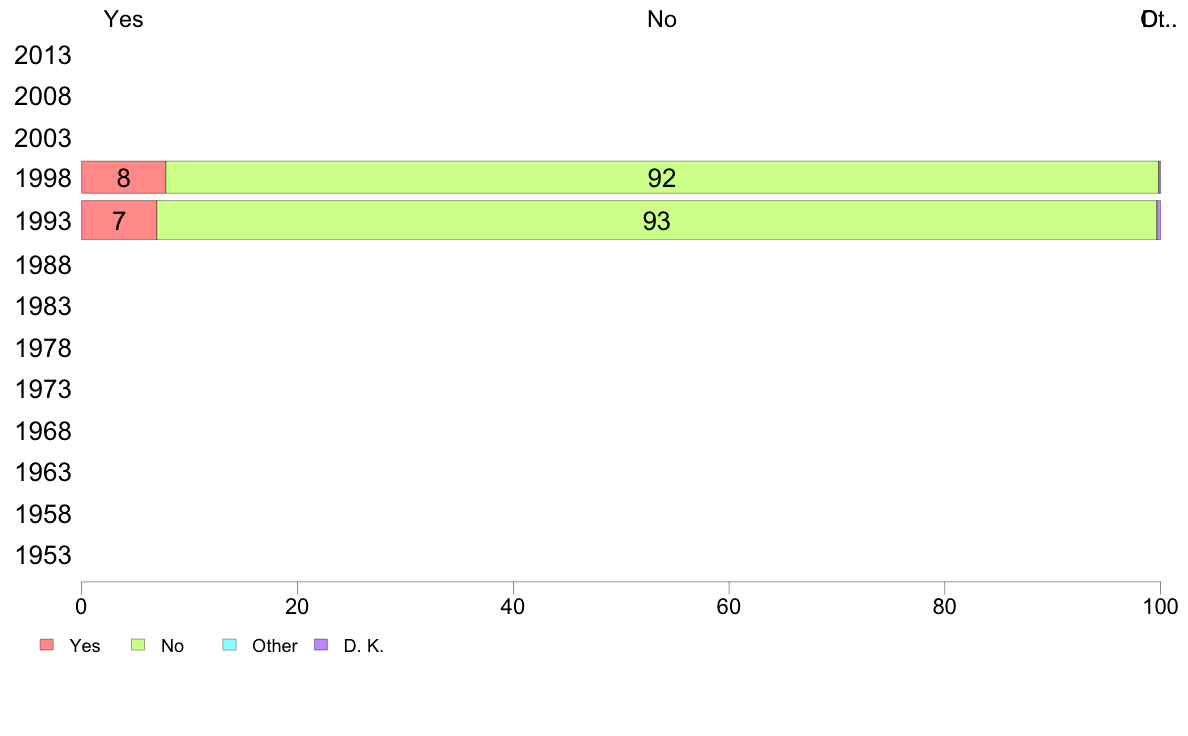Viewport: 1188px width, 736px height.
Task: Click the red Yes legend swatch
Action: 47,645
